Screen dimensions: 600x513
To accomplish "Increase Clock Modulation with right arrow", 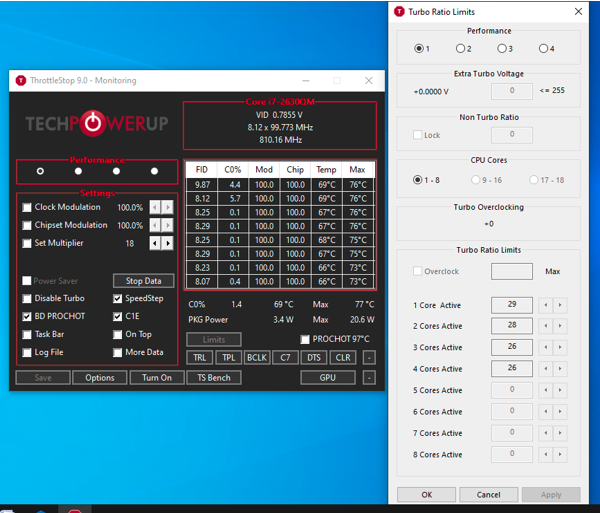I will point(168,207).
